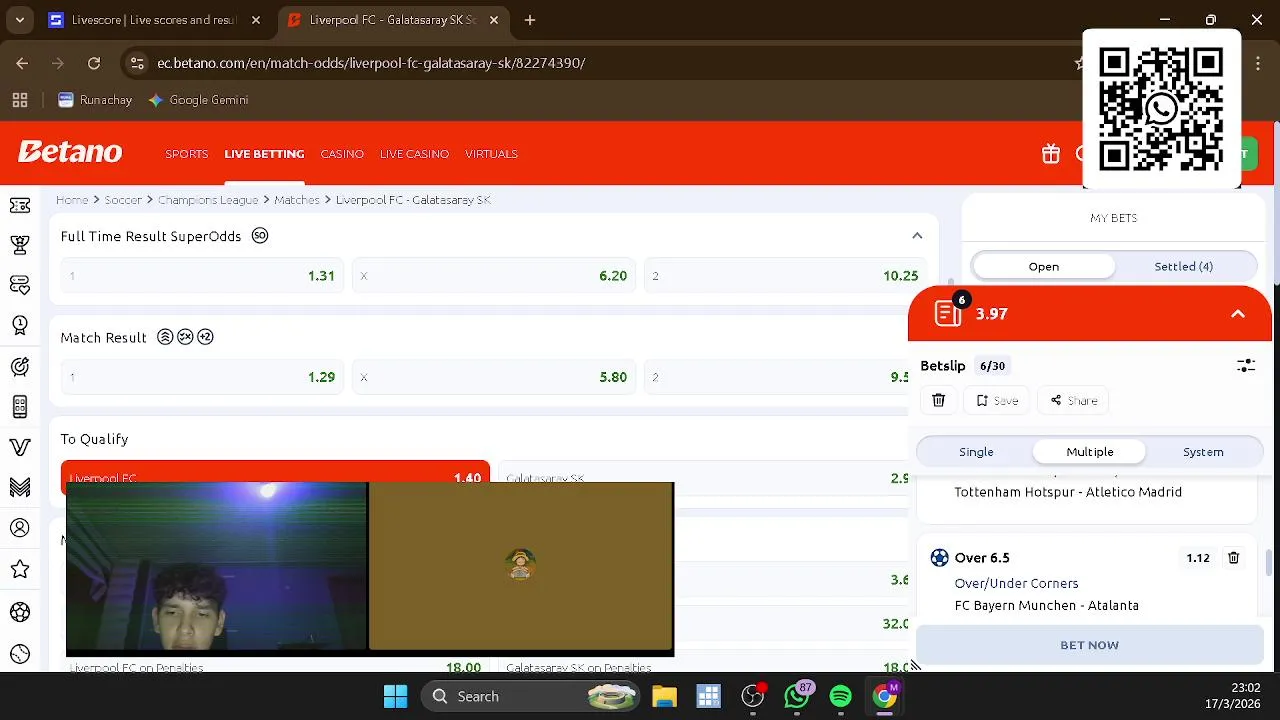Go to the Home breadcrumb

click(x=72, y=200)
